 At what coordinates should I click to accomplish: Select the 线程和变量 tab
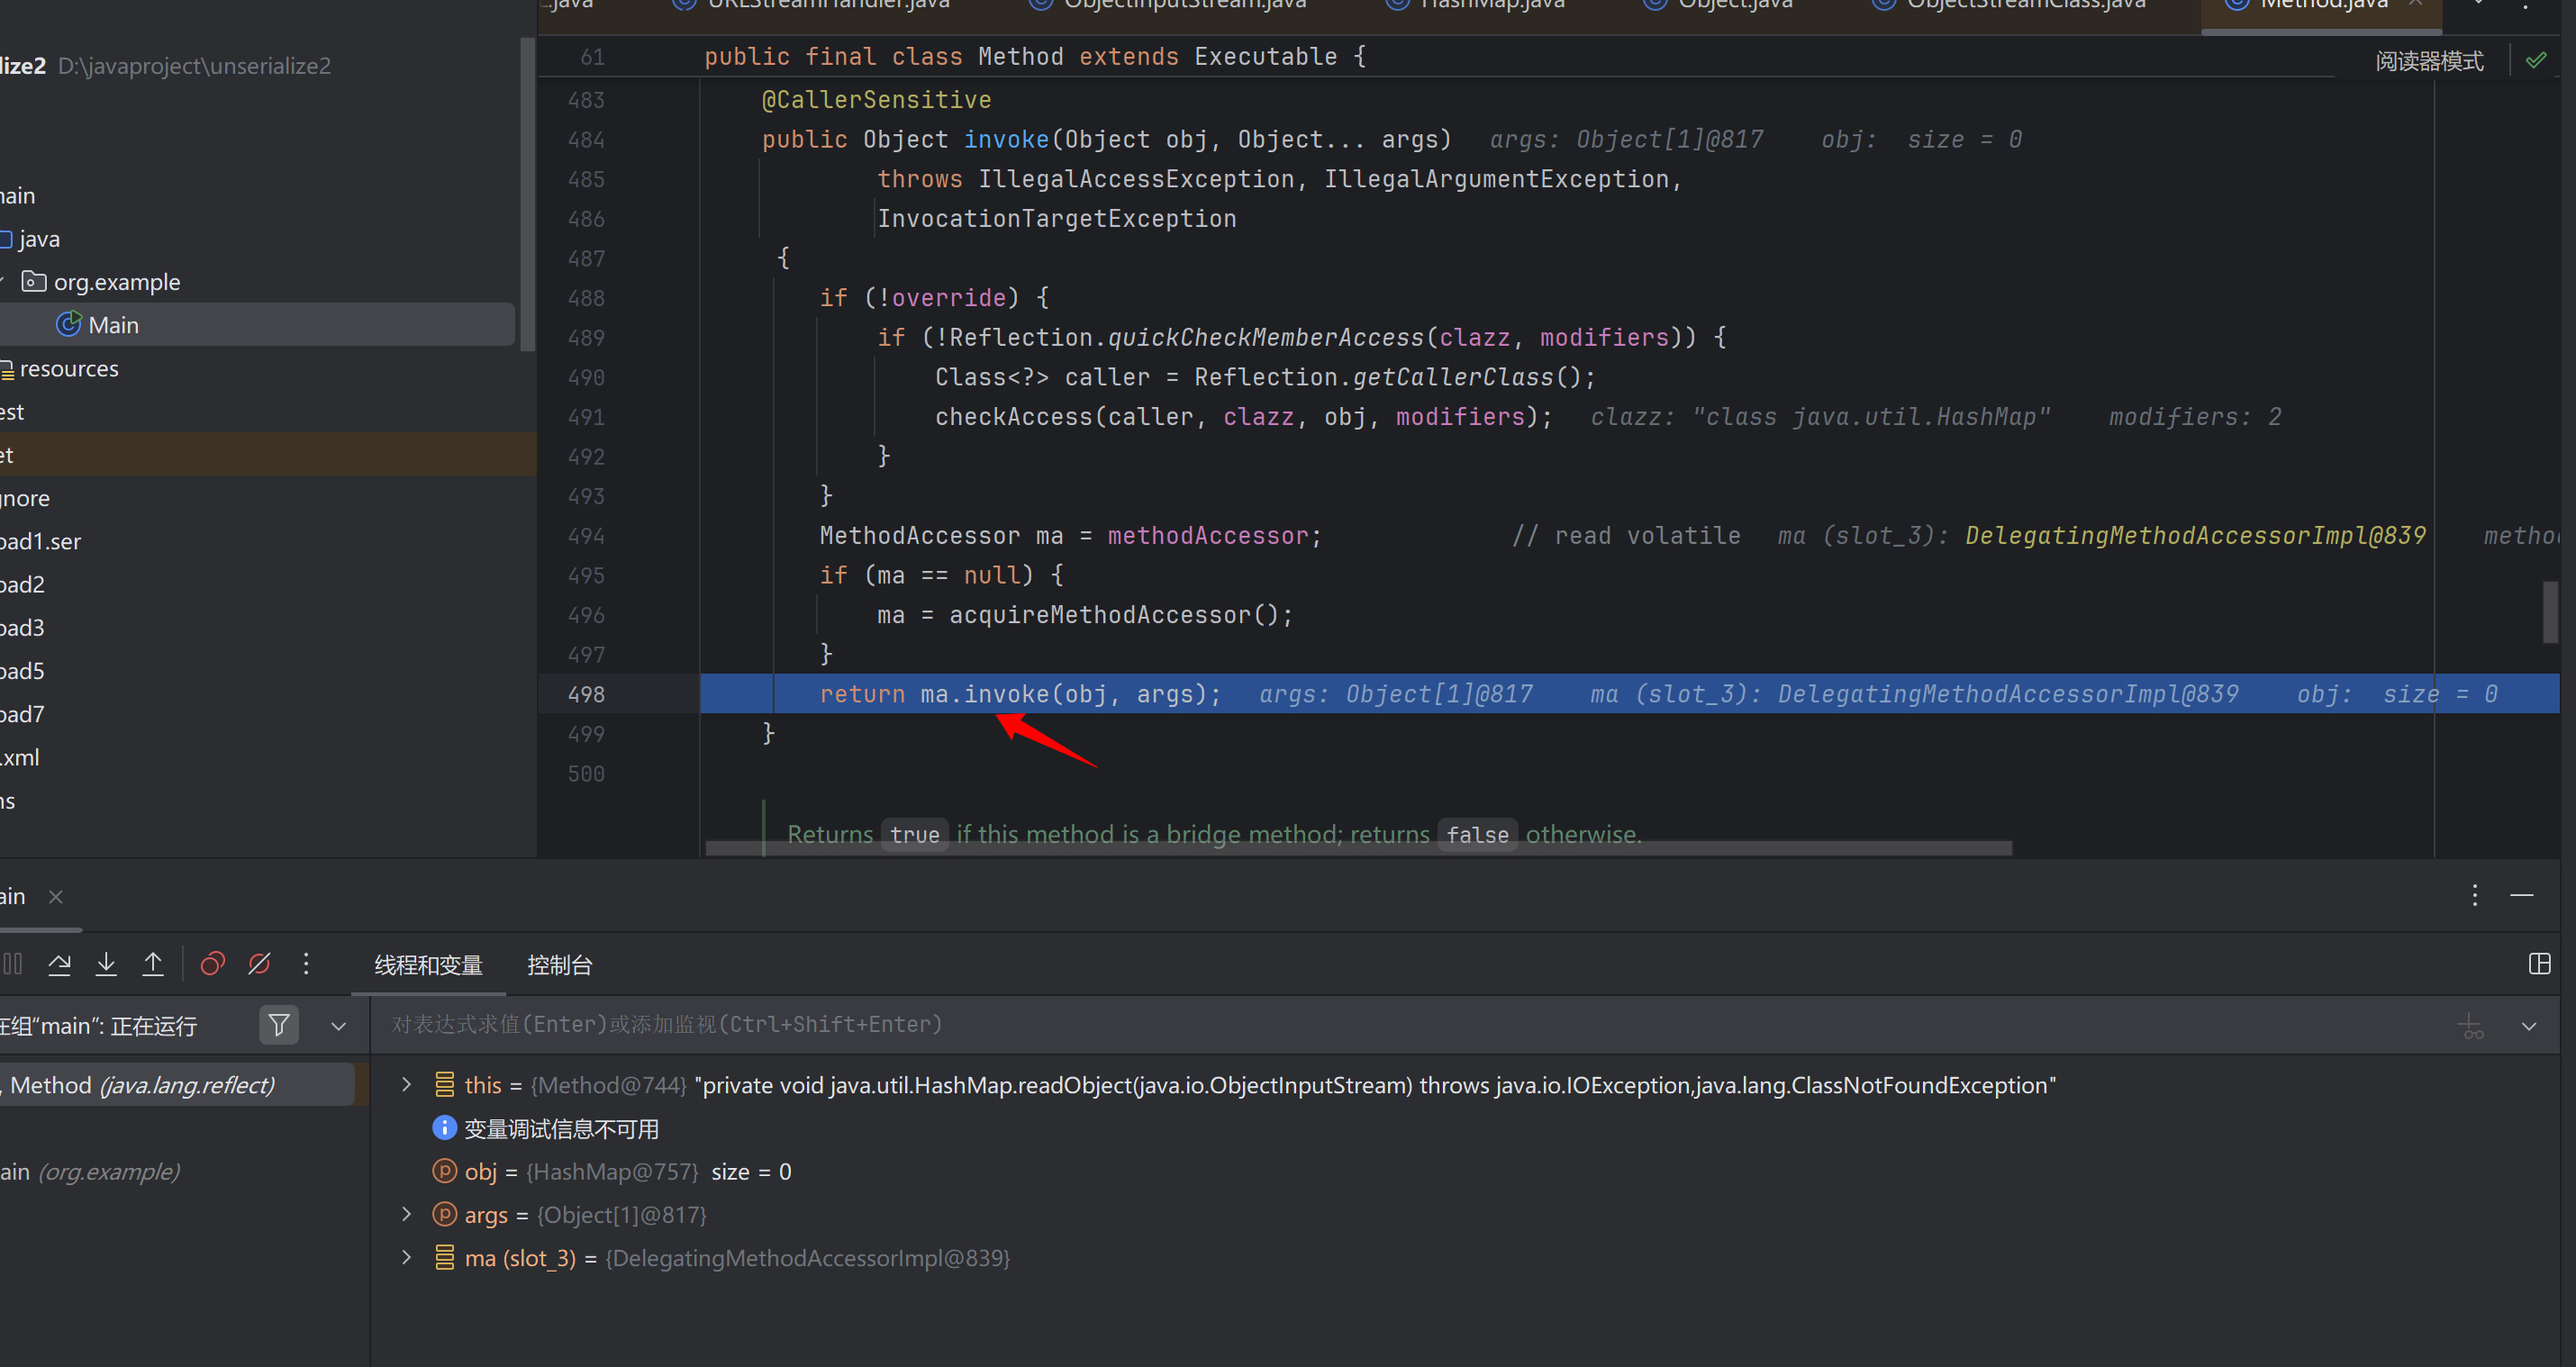click(x=428, y=965)
